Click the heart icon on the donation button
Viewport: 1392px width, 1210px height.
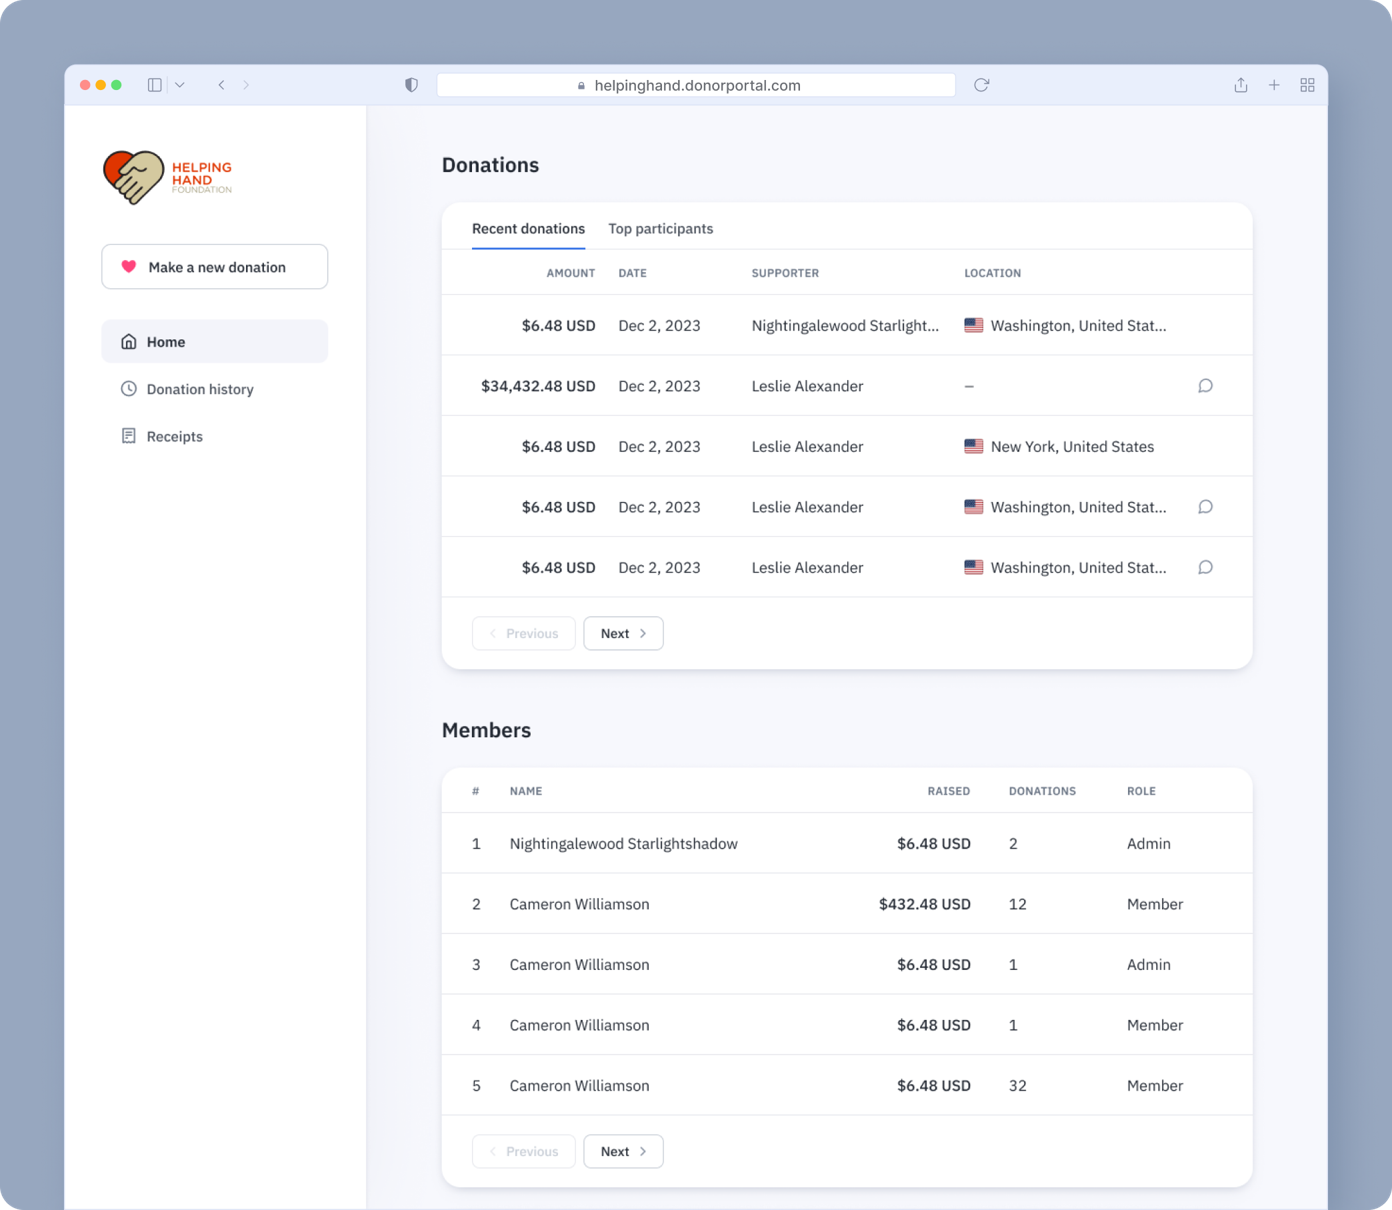click(x=128, y=266)
